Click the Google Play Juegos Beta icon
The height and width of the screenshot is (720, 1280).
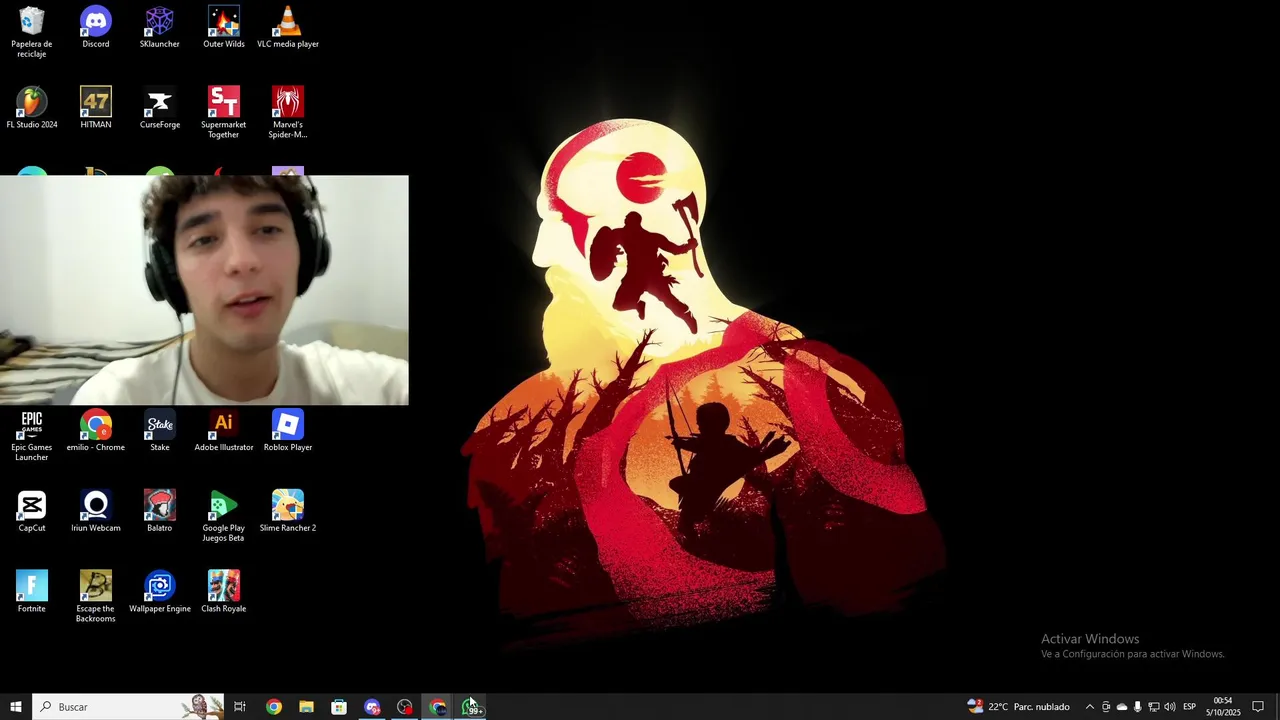coord(224,516)
